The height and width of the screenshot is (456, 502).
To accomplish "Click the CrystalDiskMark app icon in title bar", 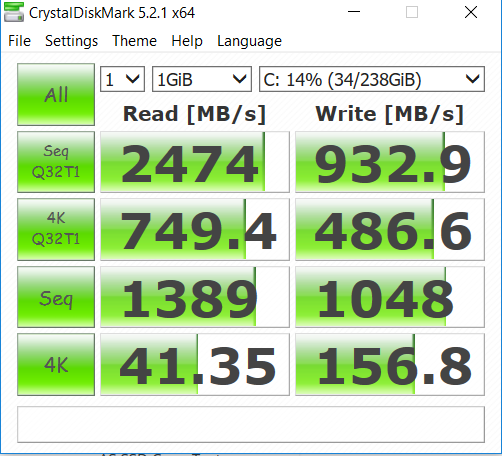I will [14, 12].
